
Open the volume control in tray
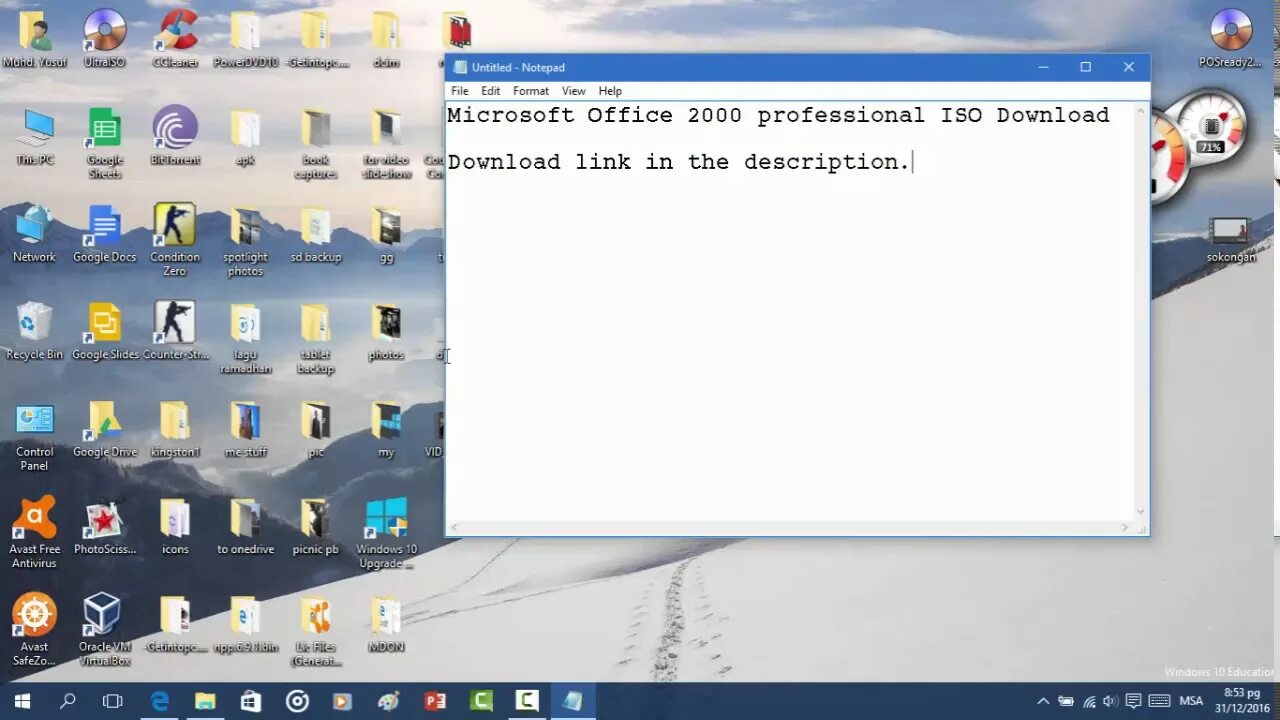pos(1110,701)
